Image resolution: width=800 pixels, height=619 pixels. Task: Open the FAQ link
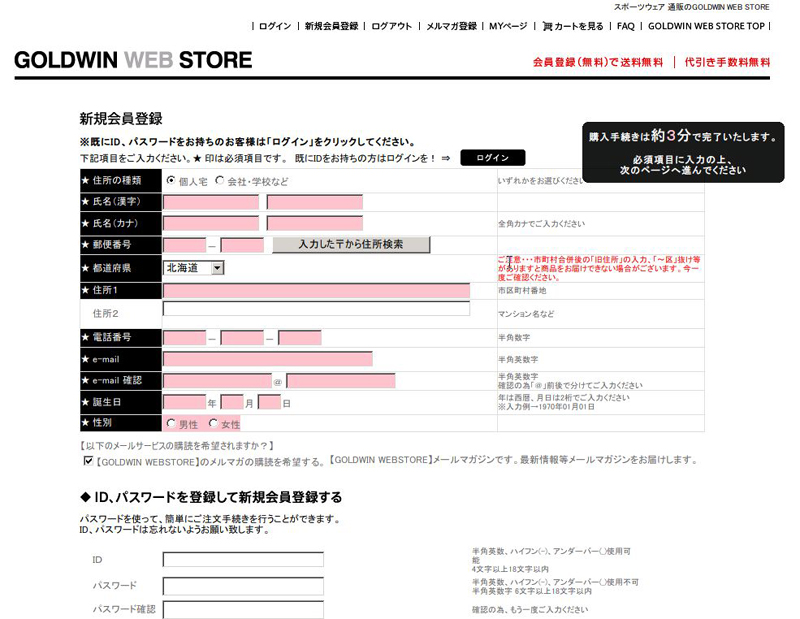(625, 26)
